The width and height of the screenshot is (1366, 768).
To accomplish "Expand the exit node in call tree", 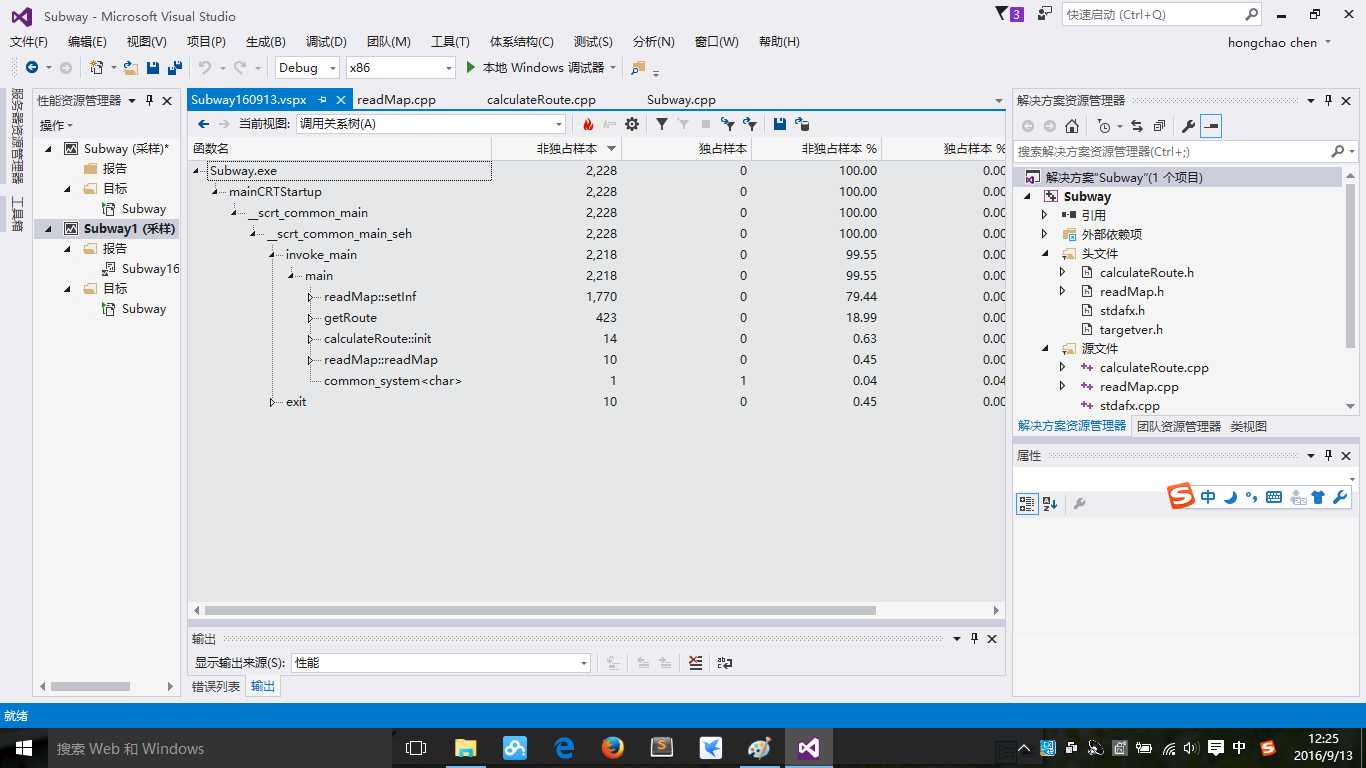I will pyautogui.click(x=273, y=402).
